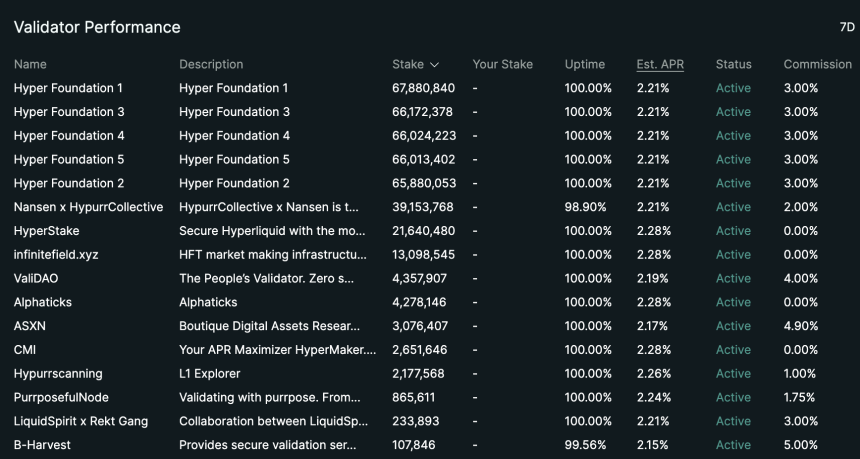
Task: Select CMI validator row
Action: pyautogui.click(x=430, y=349)
